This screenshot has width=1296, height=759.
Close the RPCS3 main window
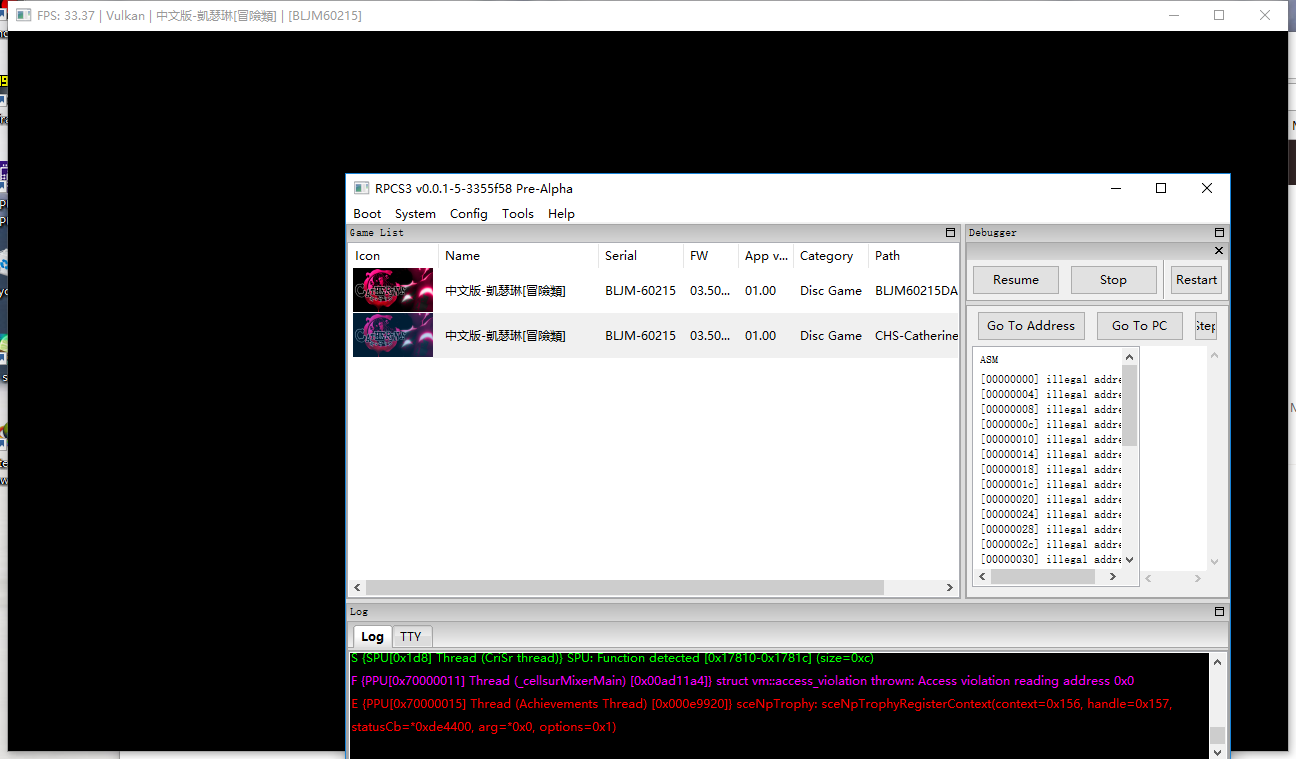point(1207,188)
